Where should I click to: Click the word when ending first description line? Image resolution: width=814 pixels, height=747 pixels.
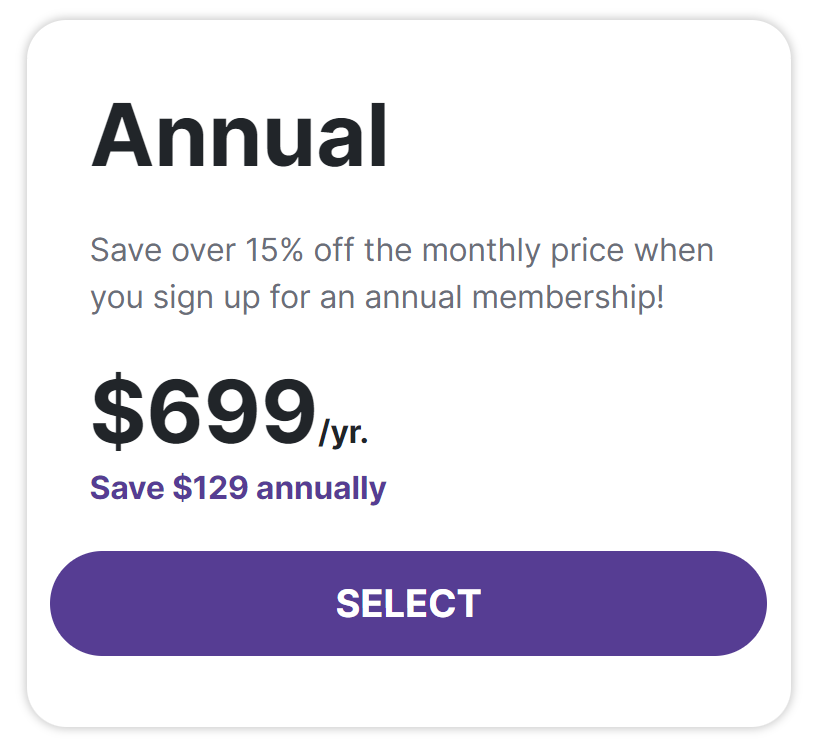pyautogui.click(x=674, y=250)
